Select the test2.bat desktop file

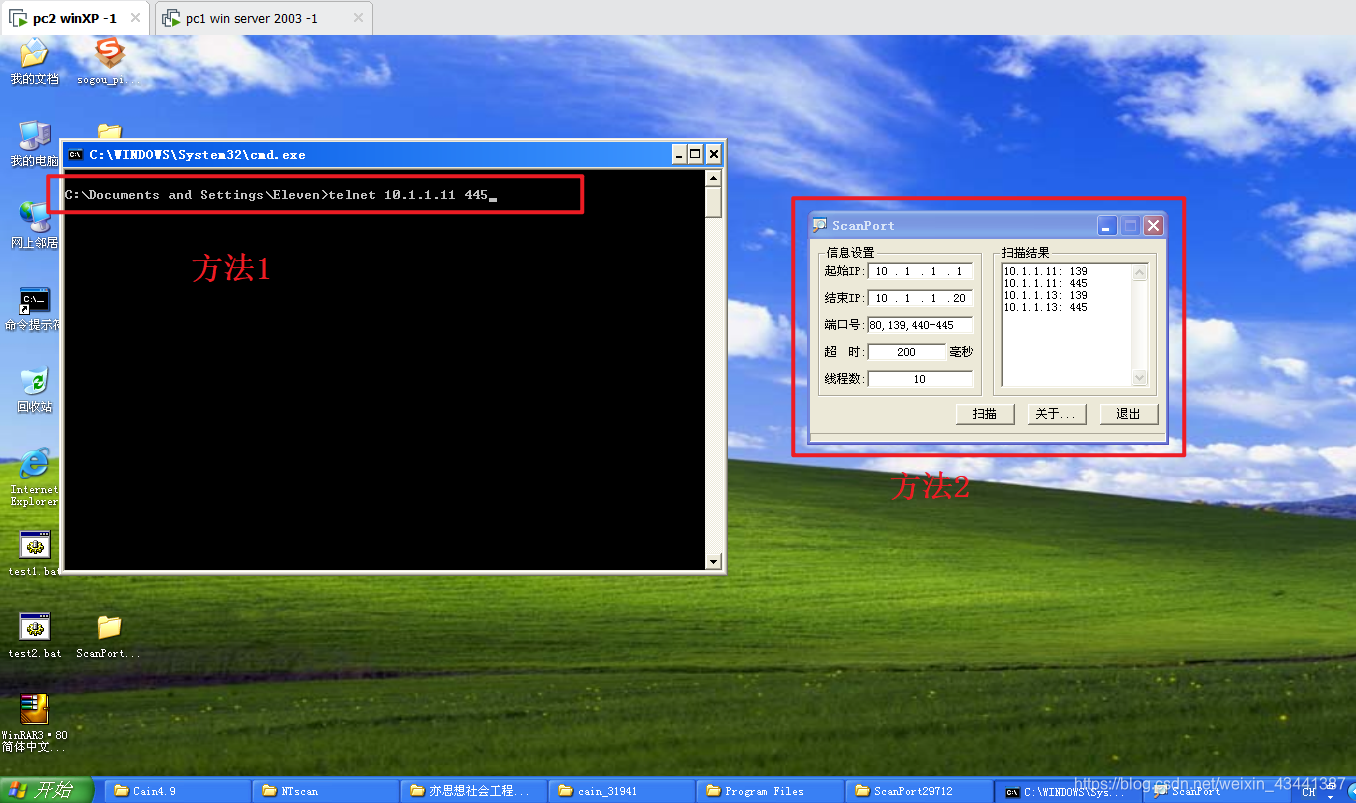(x=34, y=636)
